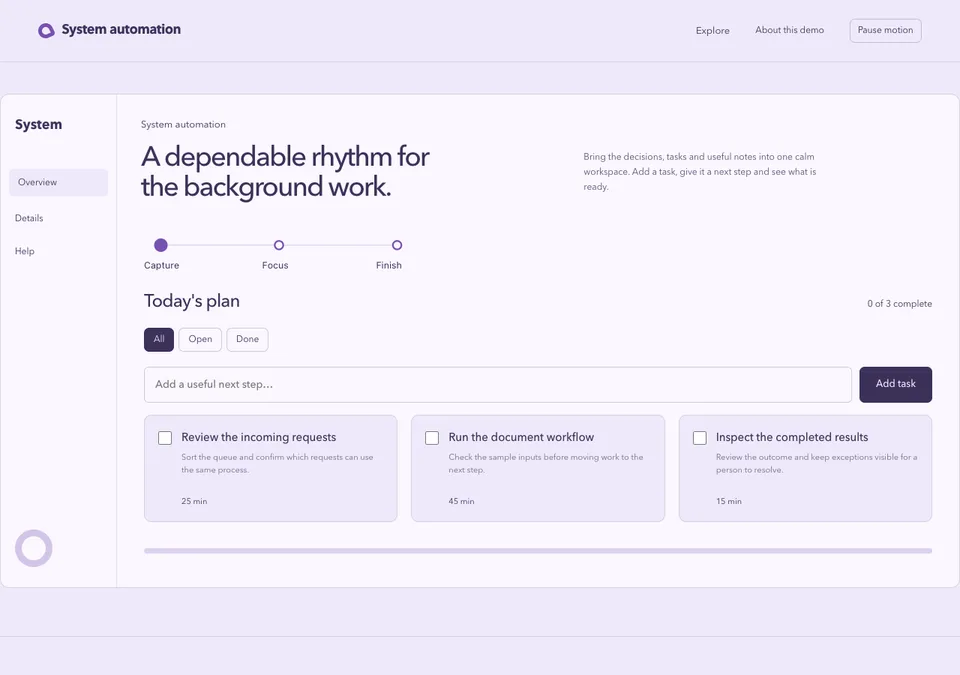
Task: Click the 25 min duration label
Action: point(194,501)
